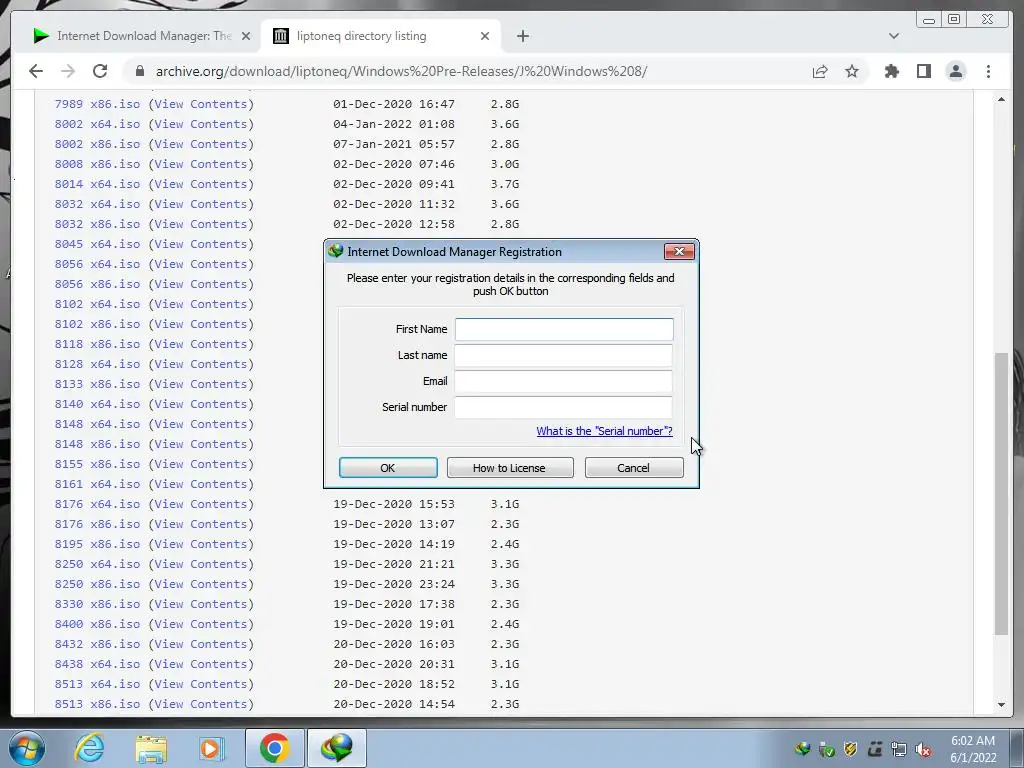
Task: View Contents of 8400 x86.iso
Action: (x=201, y=624)
